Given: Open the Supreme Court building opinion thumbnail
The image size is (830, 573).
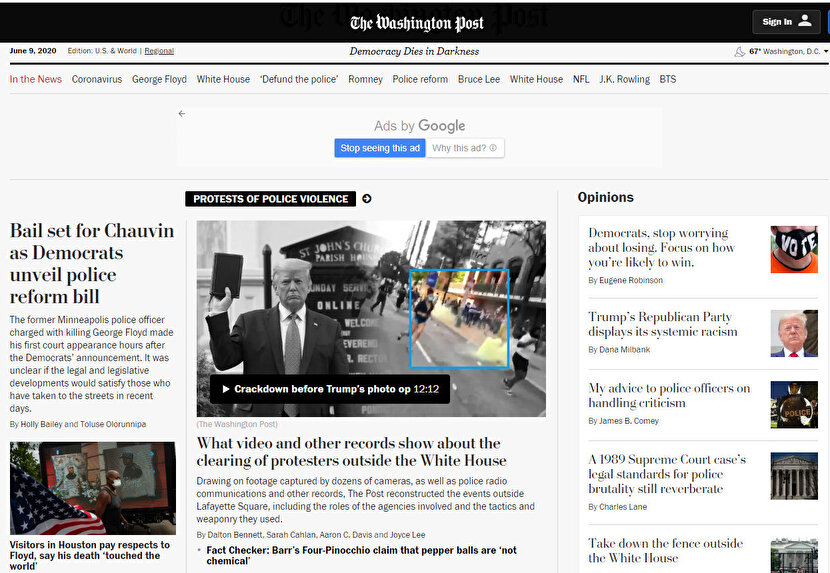Looking at the screenshot, I should pyautogui.click(x=793, y=476).
